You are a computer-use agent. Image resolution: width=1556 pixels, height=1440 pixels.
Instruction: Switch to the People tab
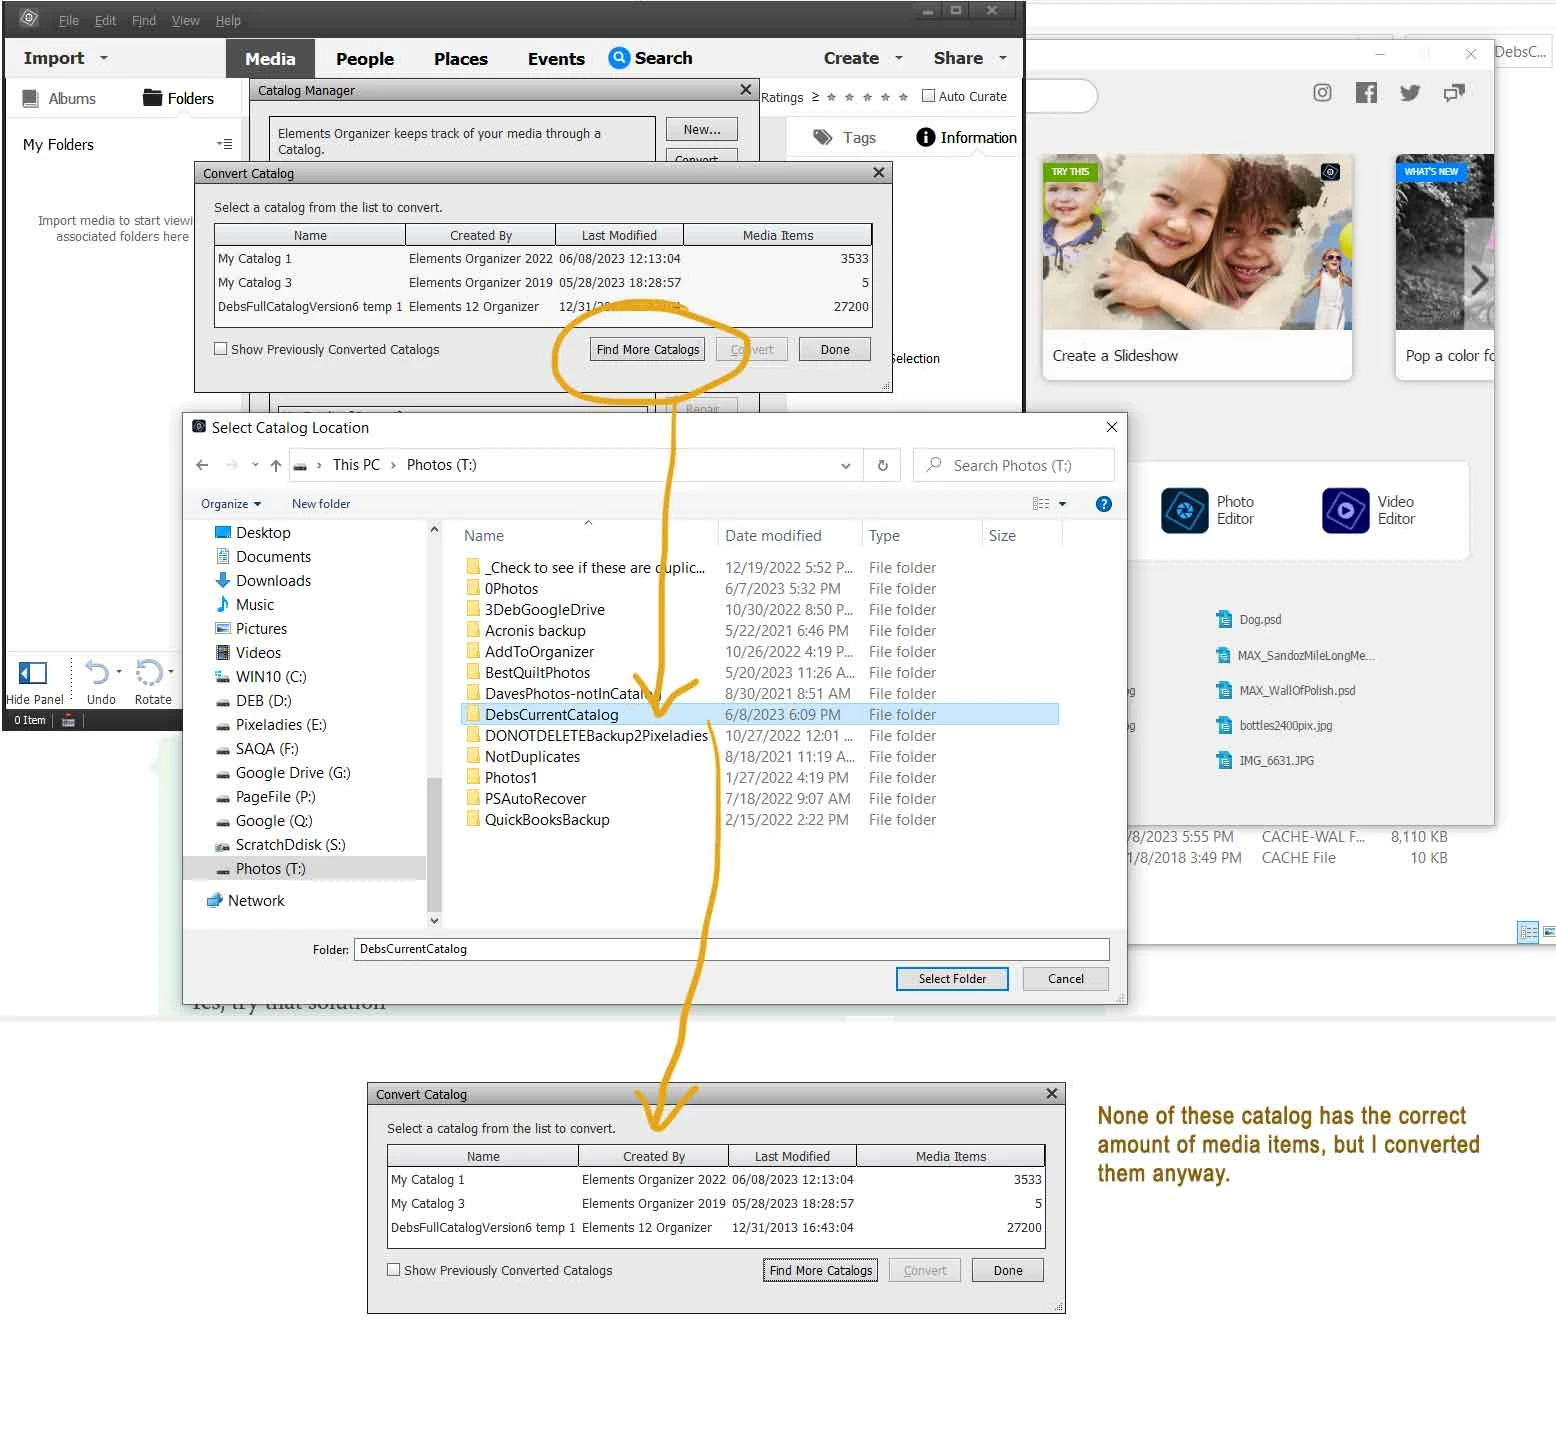[365, 59]
